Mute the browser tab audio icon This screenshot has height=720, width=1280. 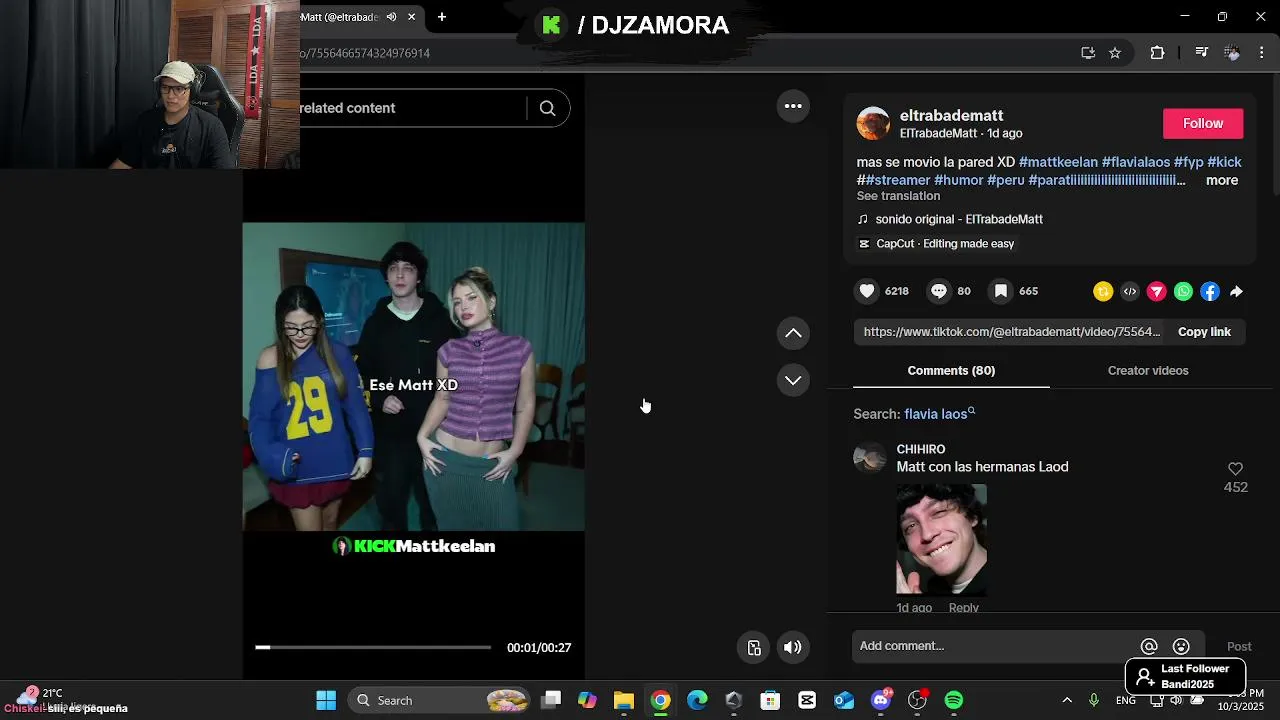pos(391,17)
